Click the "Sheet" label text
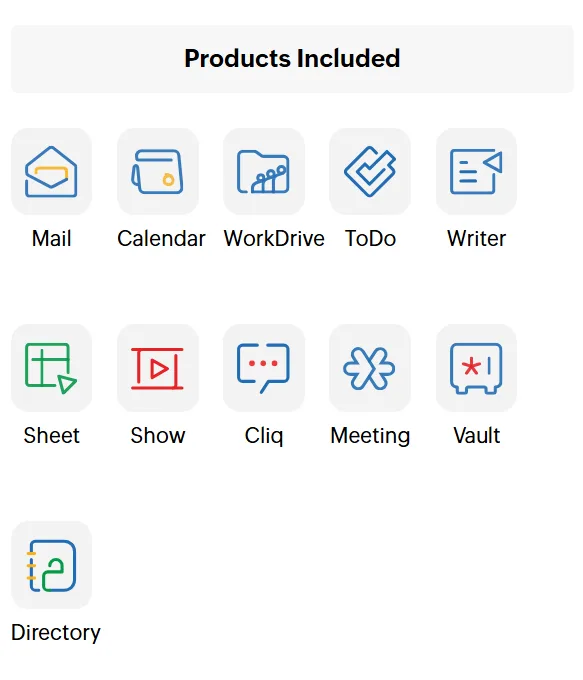Screen dimensions: 583x680 point(52,435)
